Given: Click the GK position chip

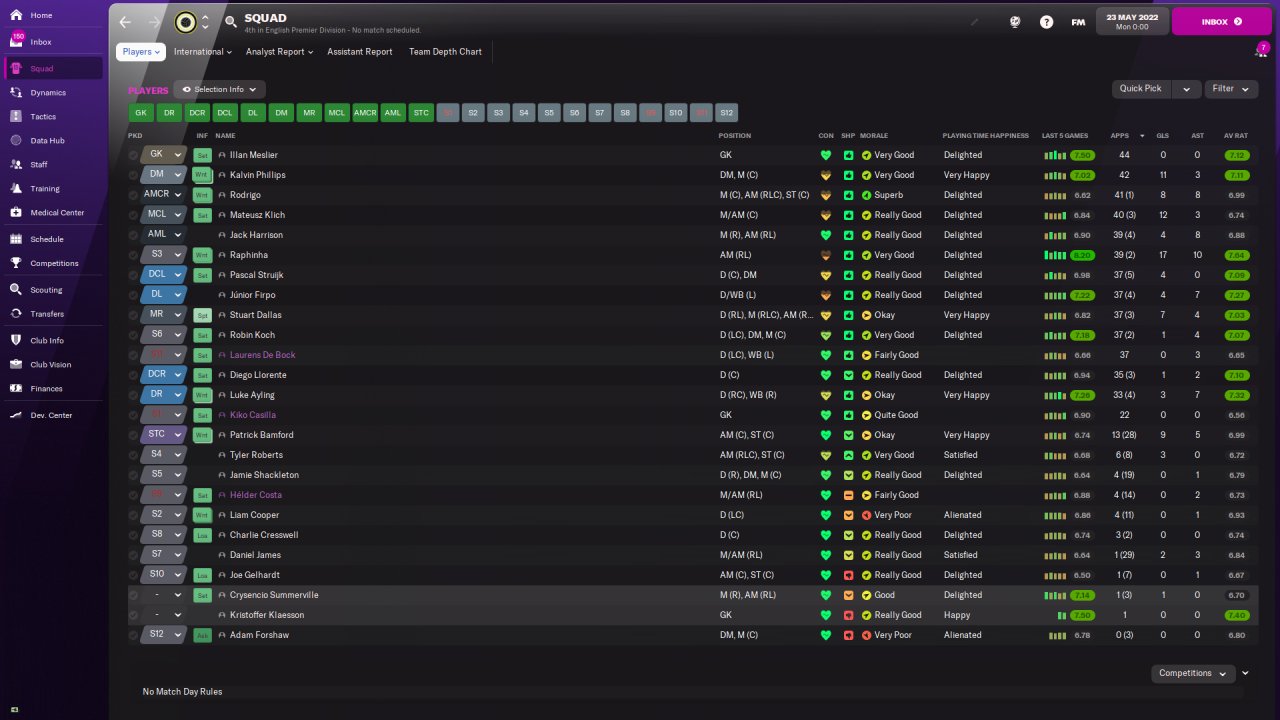Looking at the screenshot, I should [x=141, y=113].
